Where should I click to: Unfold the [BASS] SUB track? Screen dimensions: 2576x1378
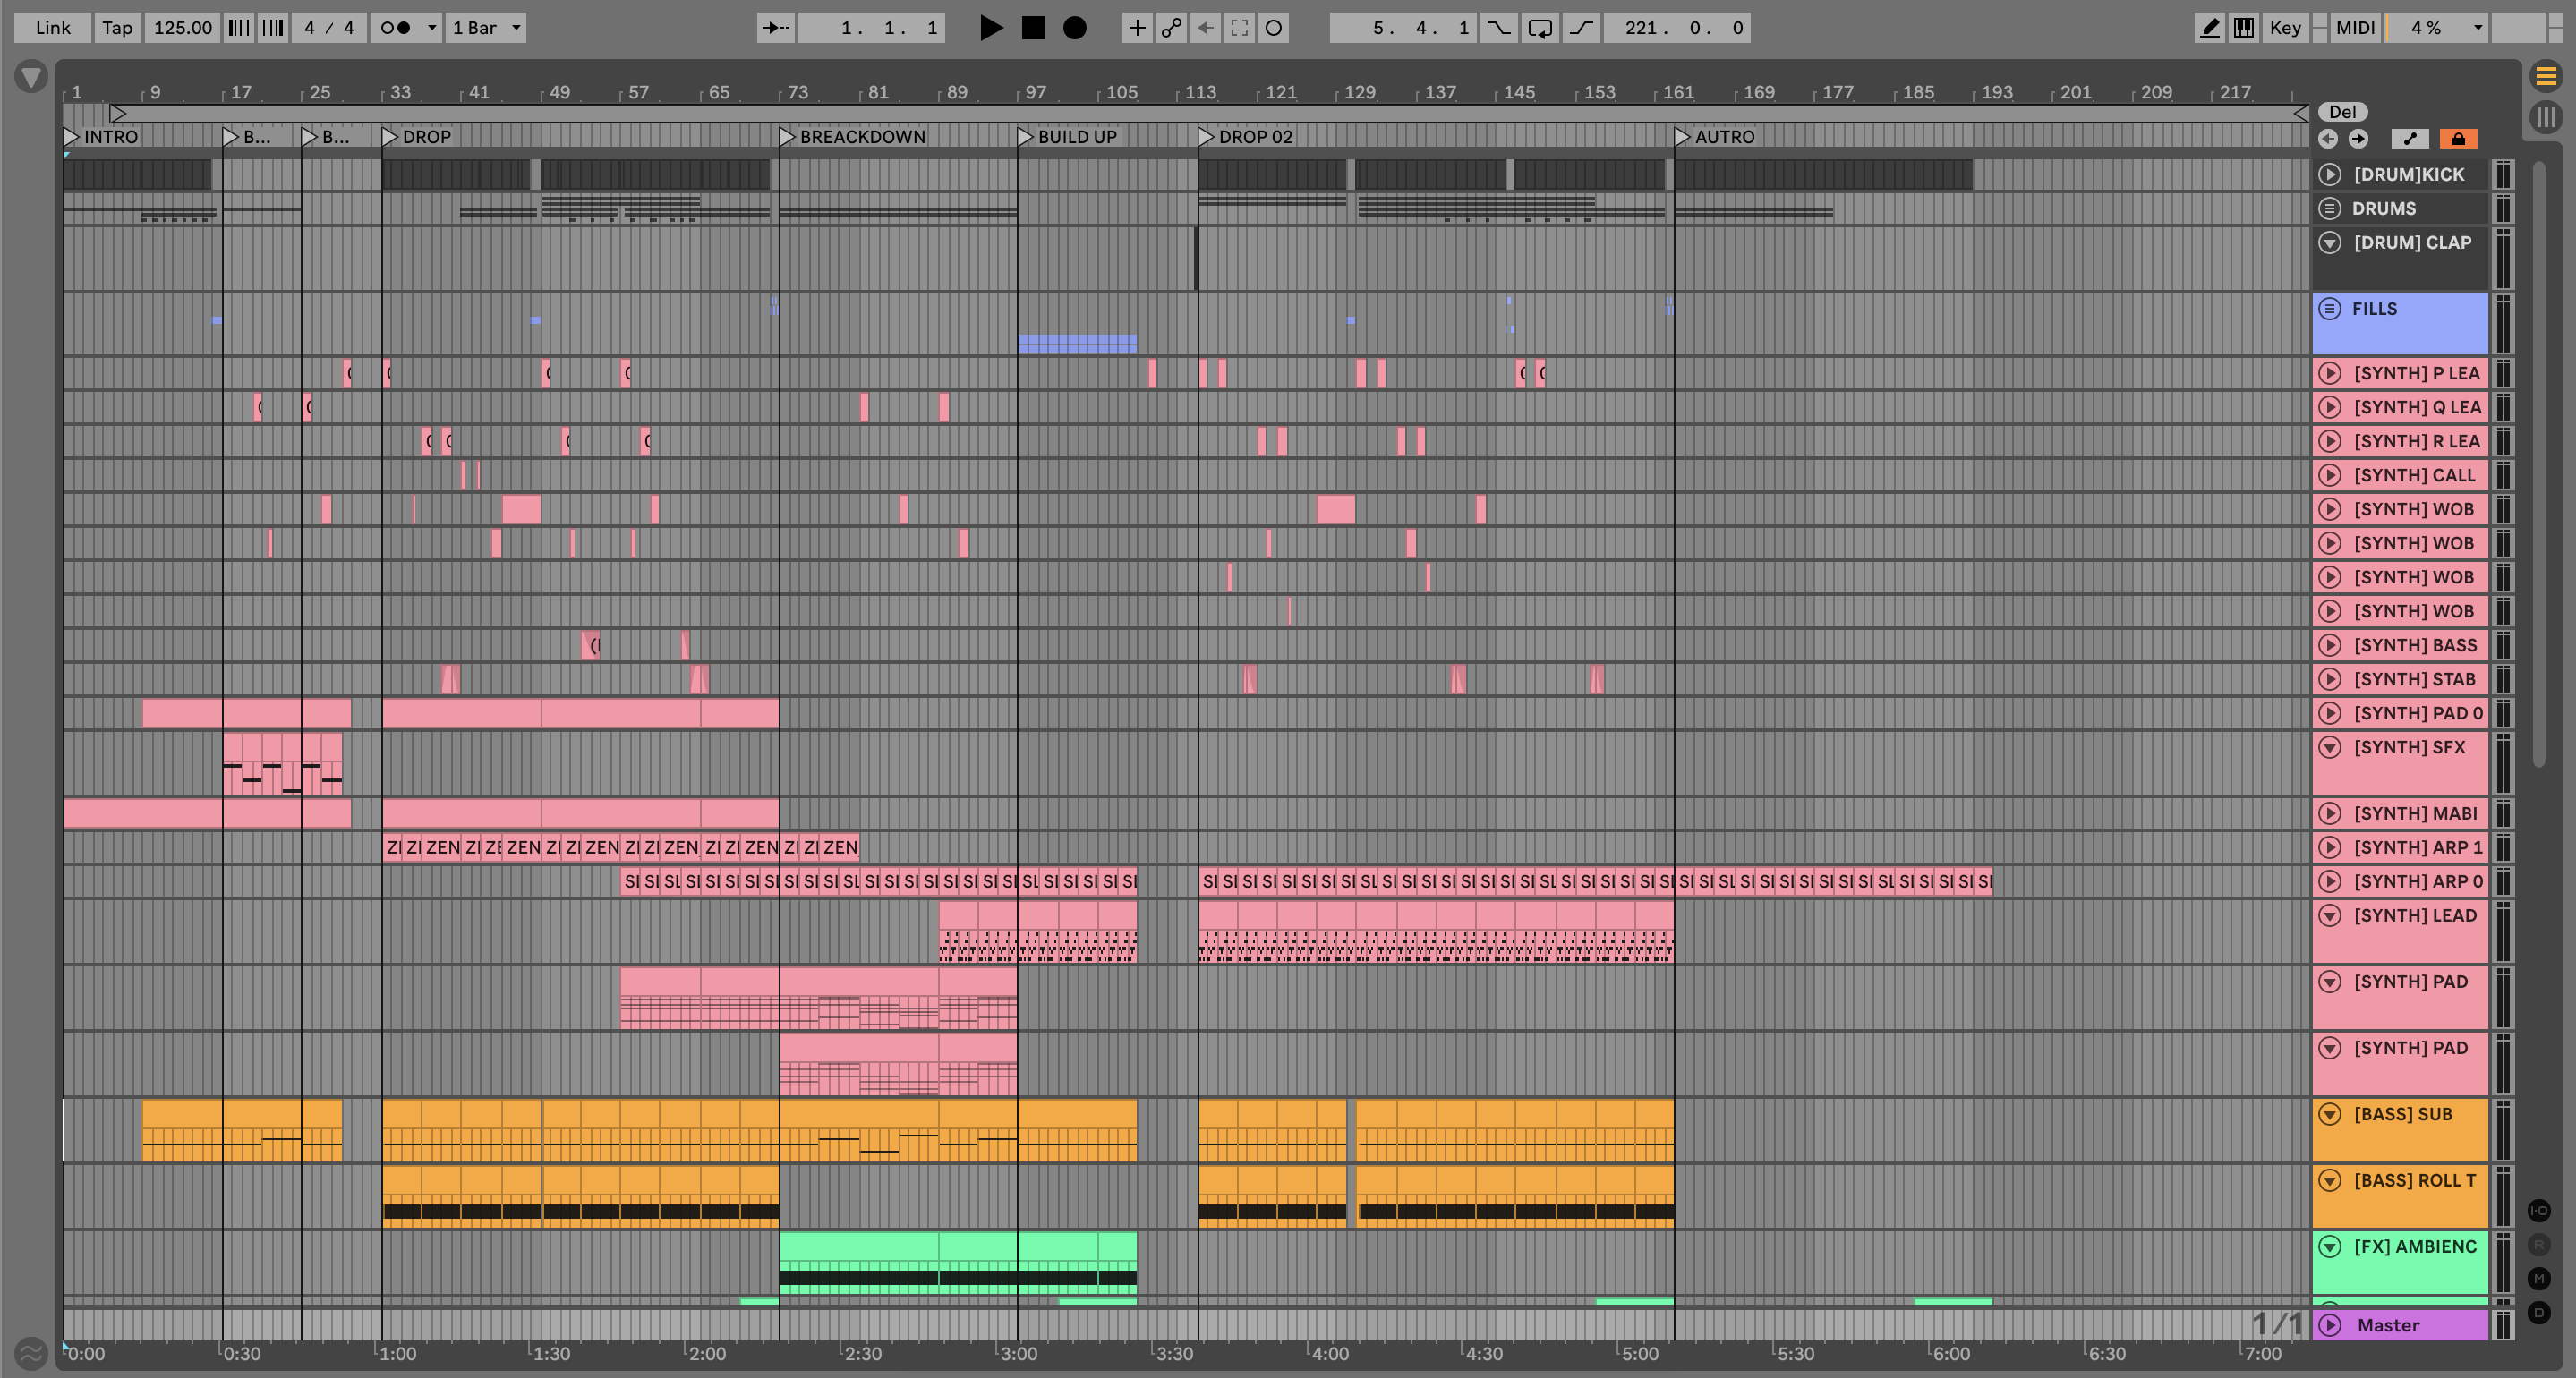click(2330, 1114)
